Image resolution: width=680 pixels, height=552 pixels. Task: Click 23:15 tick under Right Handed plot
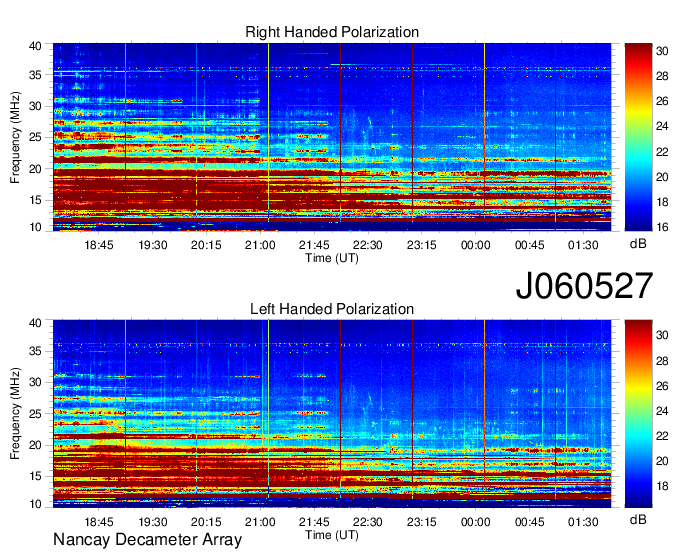pos(422,245)
